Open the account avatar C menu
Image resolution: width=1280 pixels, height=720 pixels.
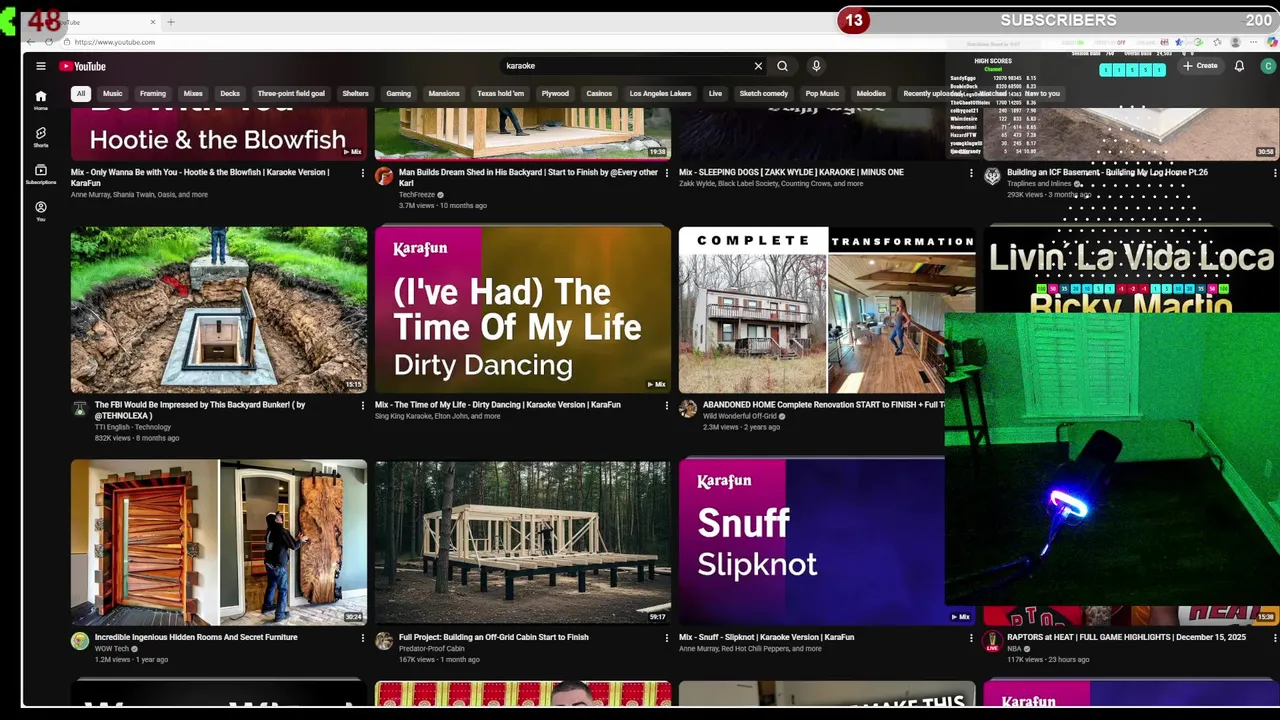click(x=1268, y=66)
